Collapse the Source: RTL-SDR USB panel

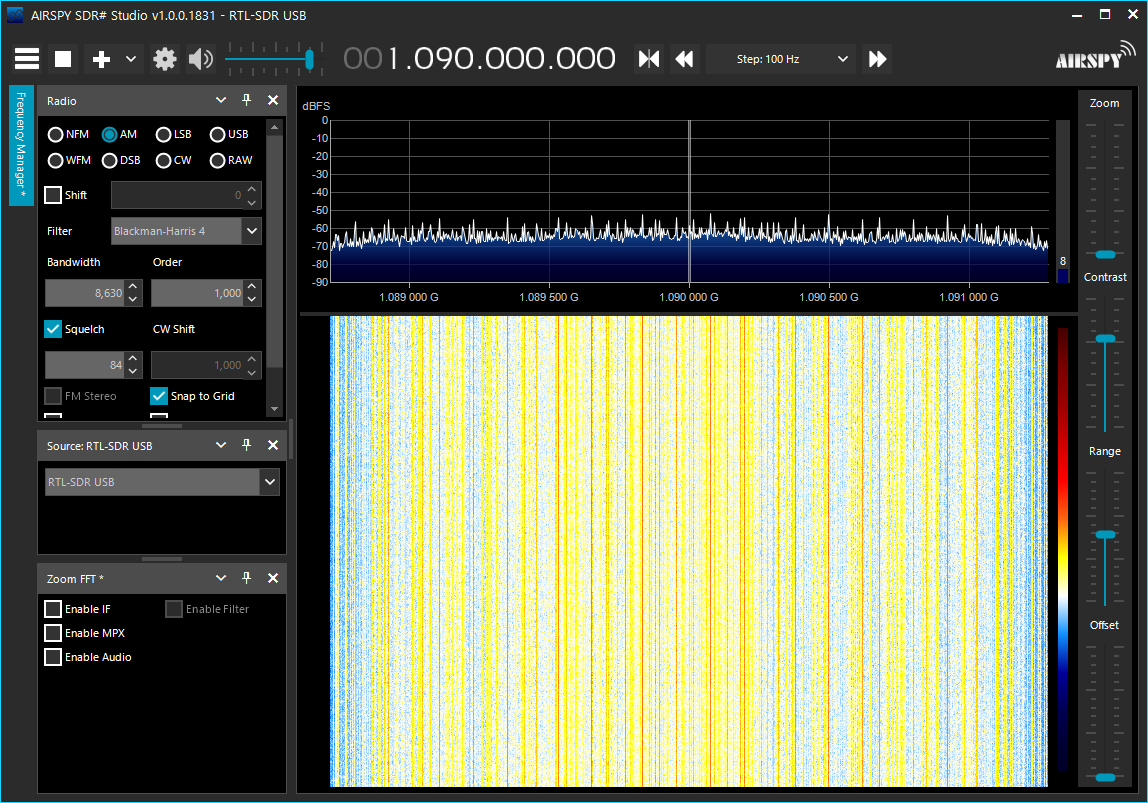(220, 445)
